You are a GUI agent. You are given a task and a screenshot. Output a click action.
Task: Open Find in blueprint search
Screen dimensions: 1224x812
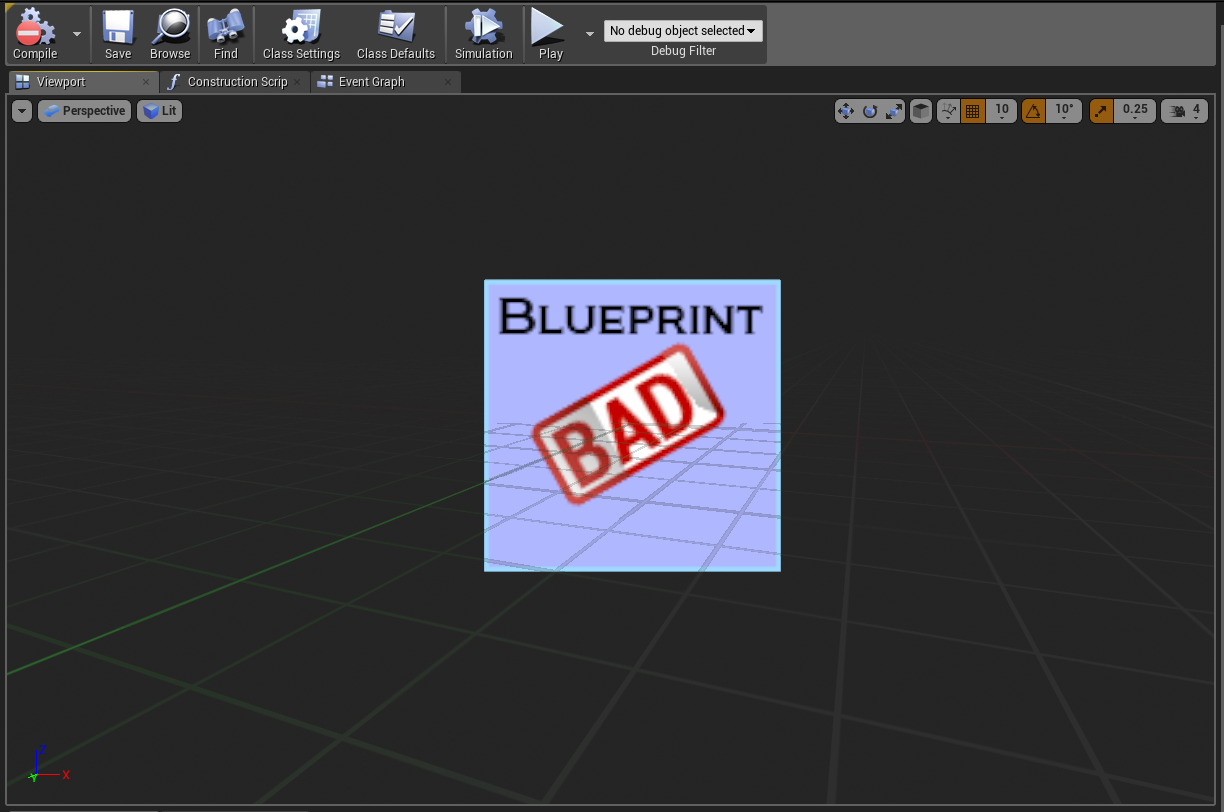(x=226, y=35)
